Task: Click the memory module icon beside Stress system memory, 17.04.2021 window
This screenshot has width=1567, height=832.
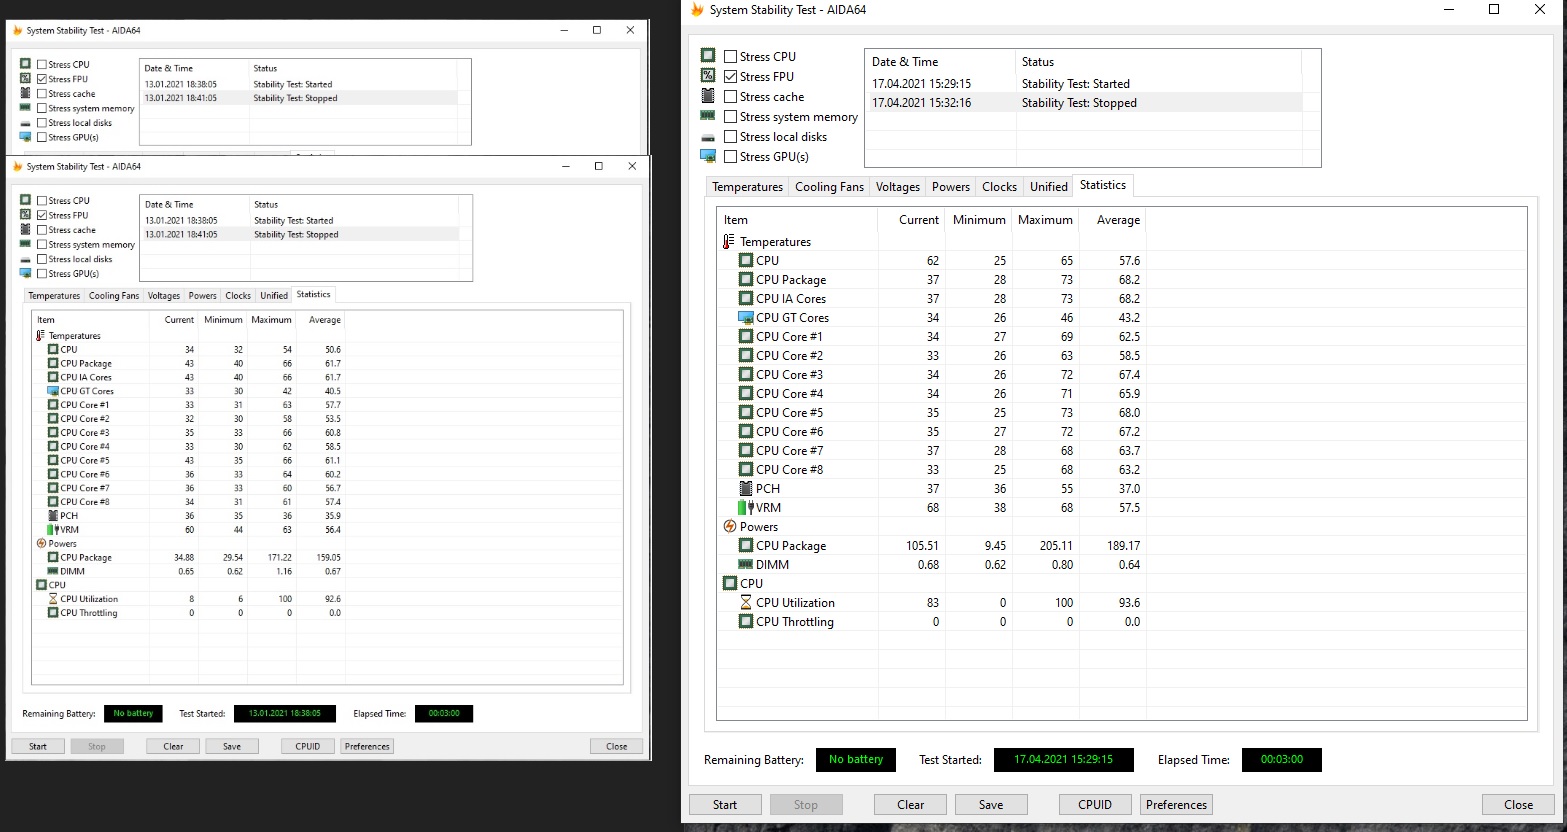Action: [708, 116]
